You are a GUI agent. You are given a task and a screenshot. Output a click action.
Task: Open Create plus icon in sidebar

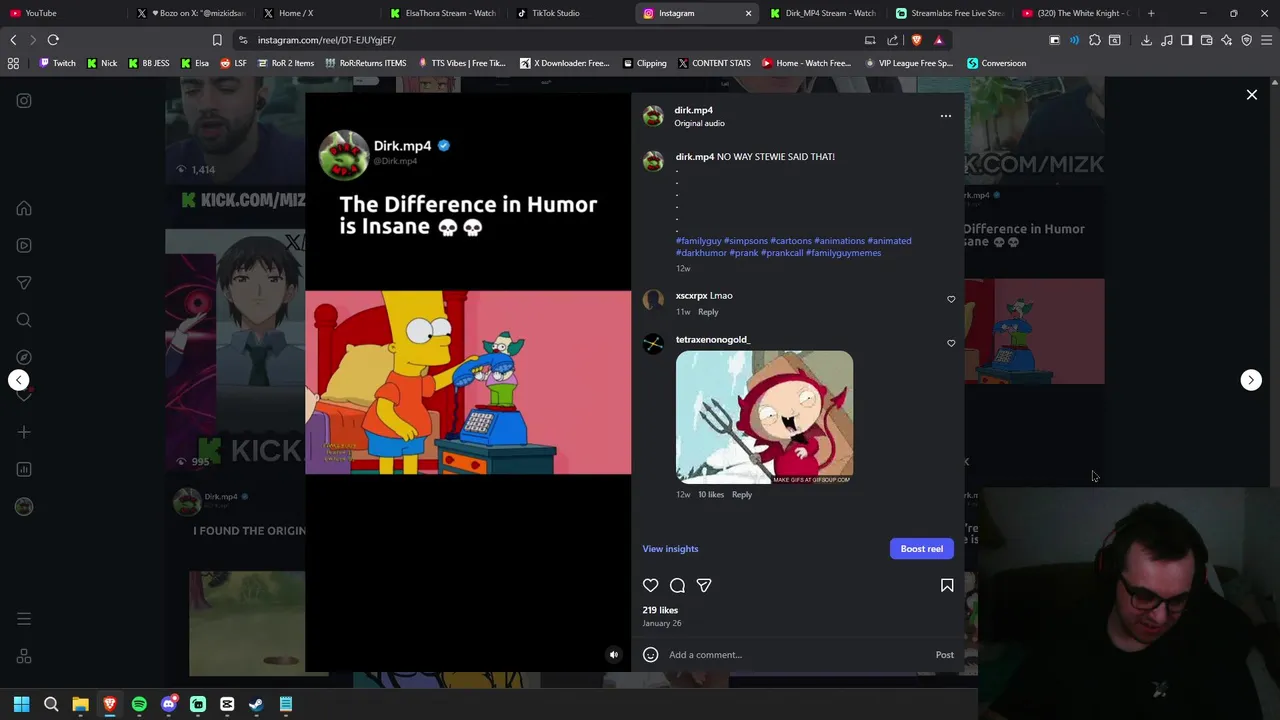(24, 432)
